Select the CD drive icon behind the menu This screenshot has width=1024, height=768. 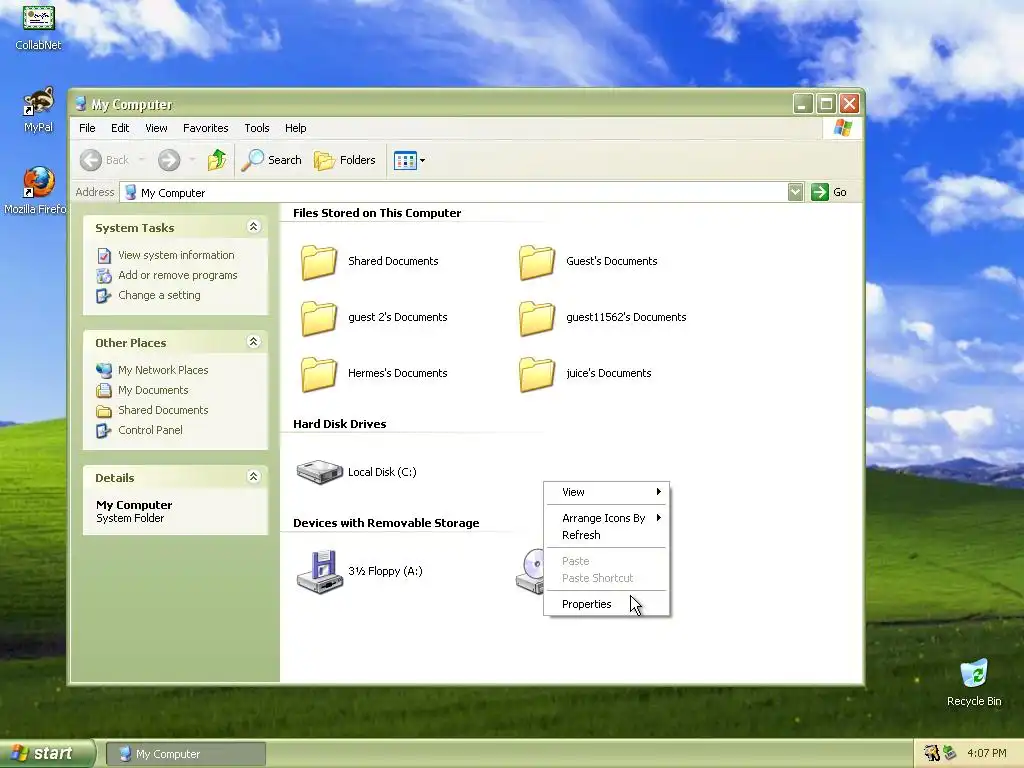pyautogui.click(x=530, y=572)
